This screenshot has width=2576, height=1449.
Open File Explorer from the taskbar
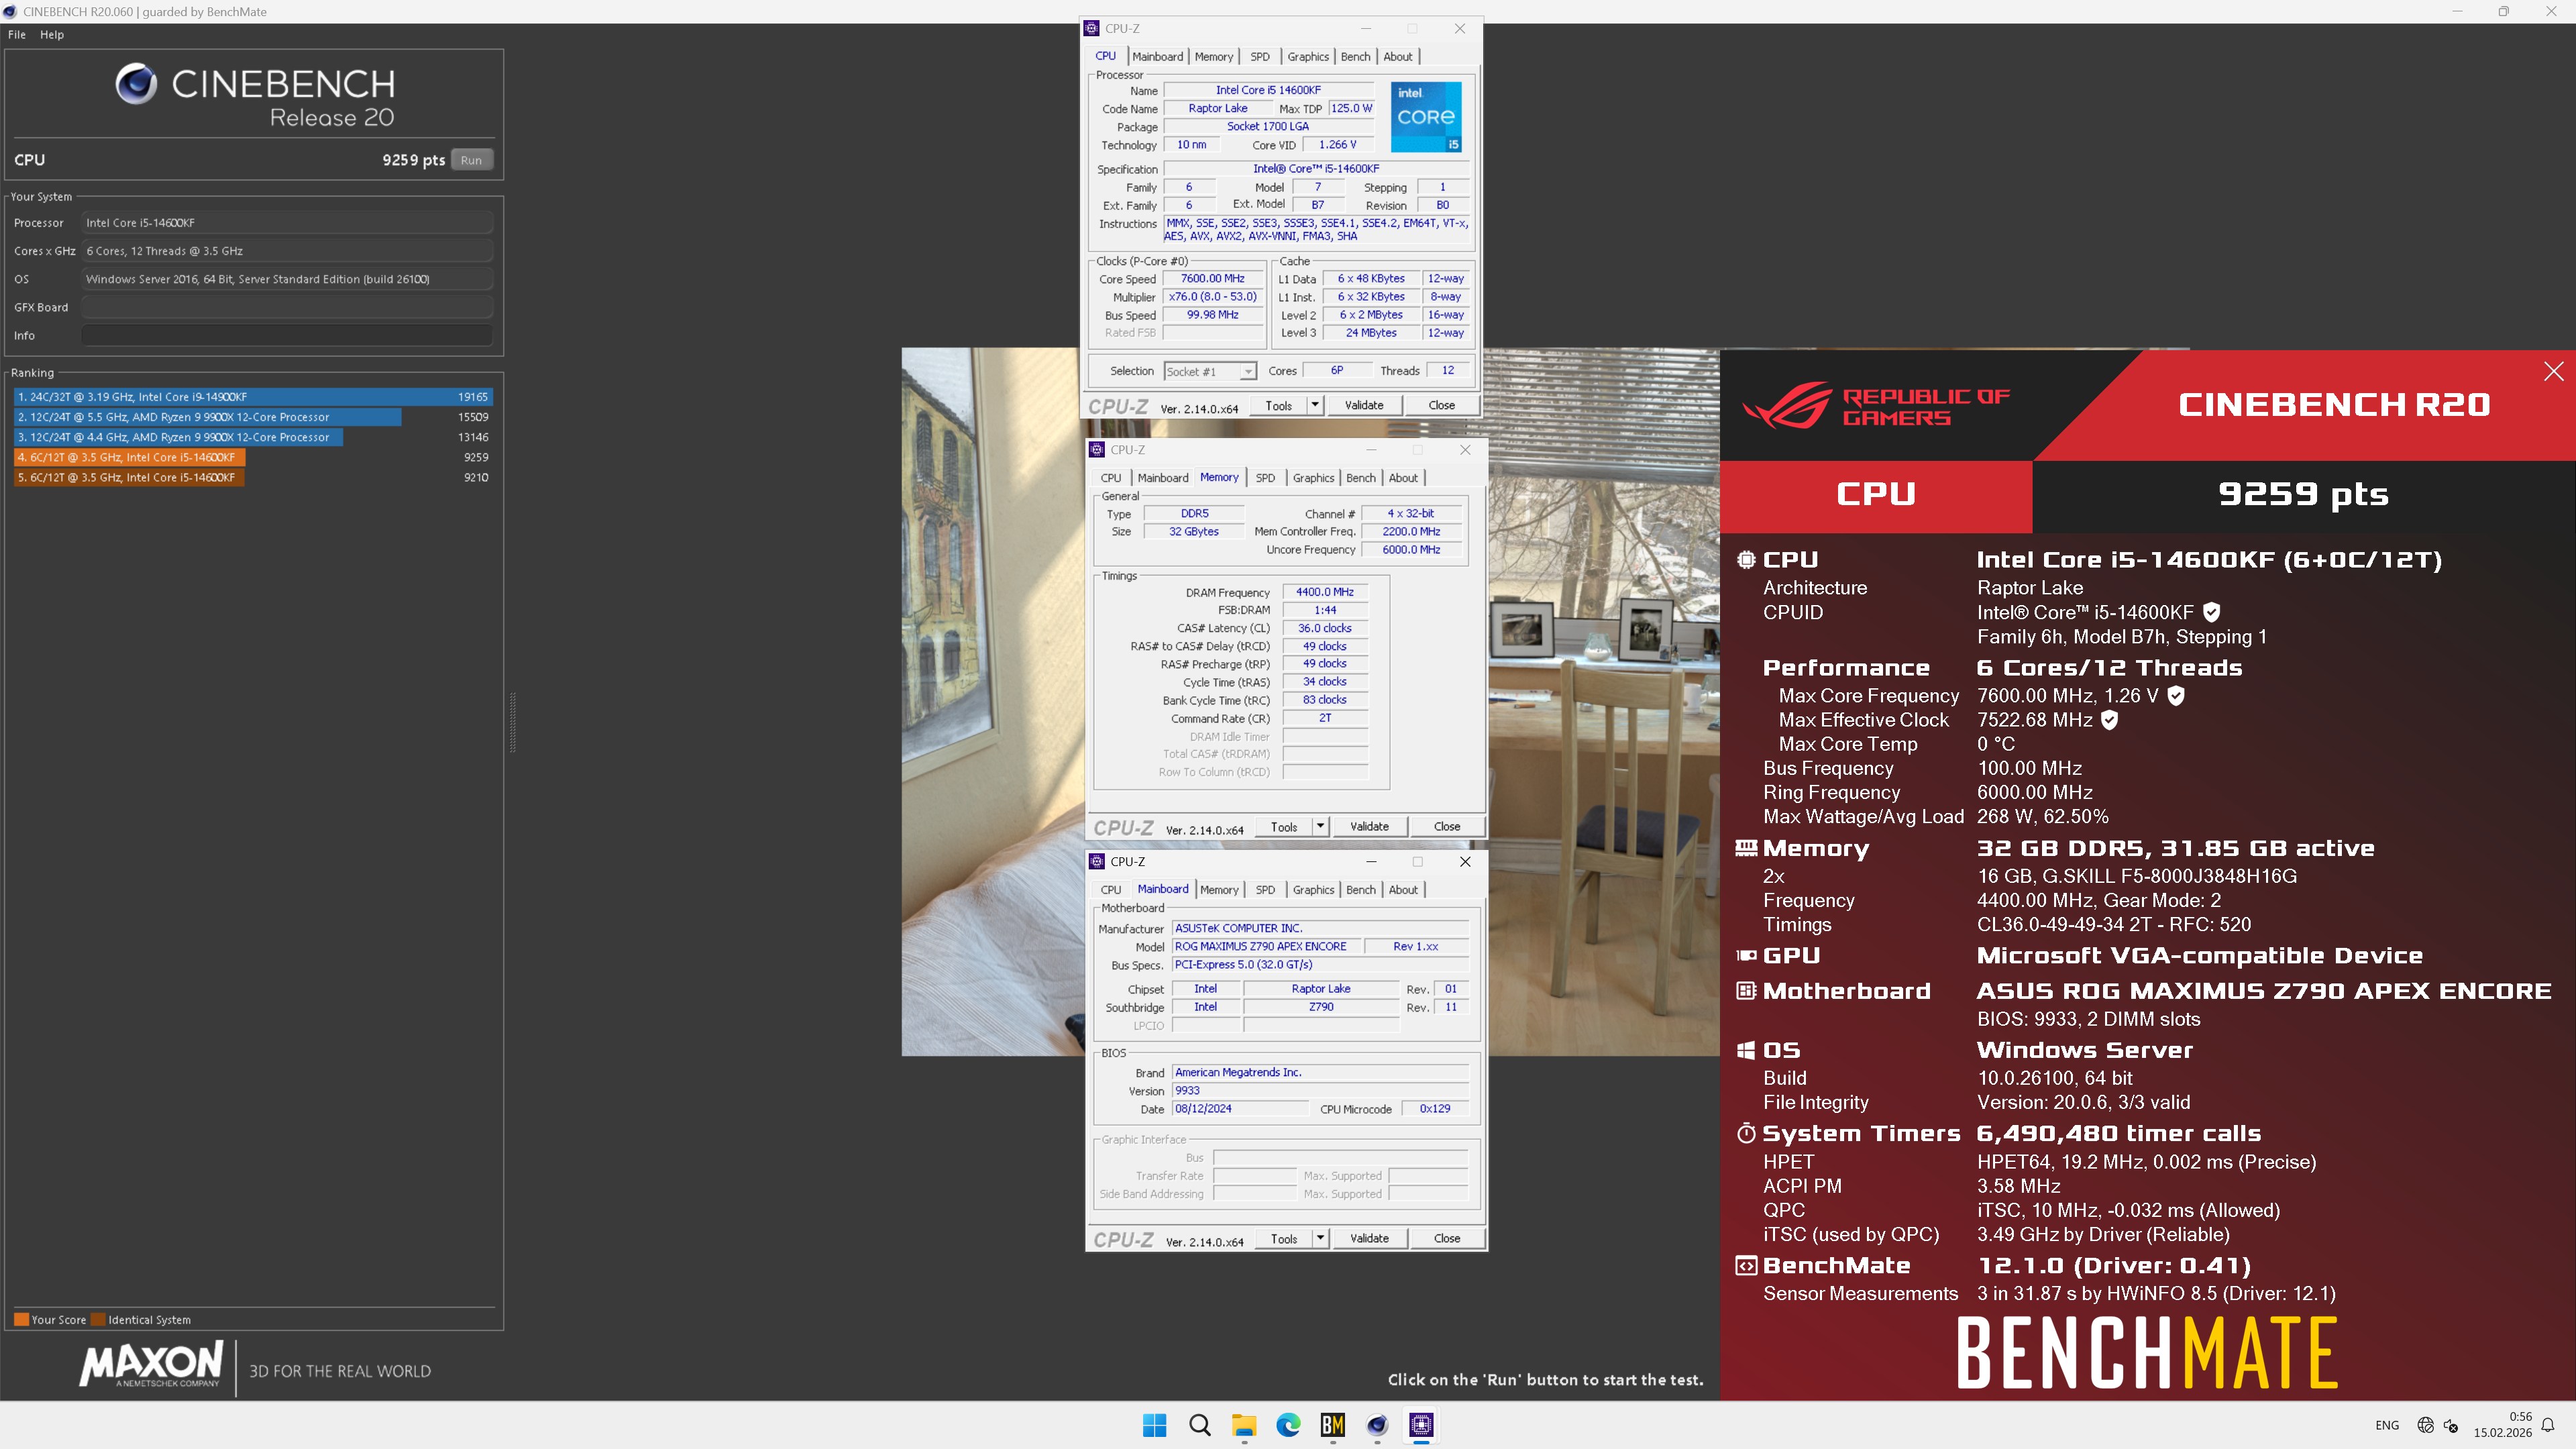(1244, 1425)
